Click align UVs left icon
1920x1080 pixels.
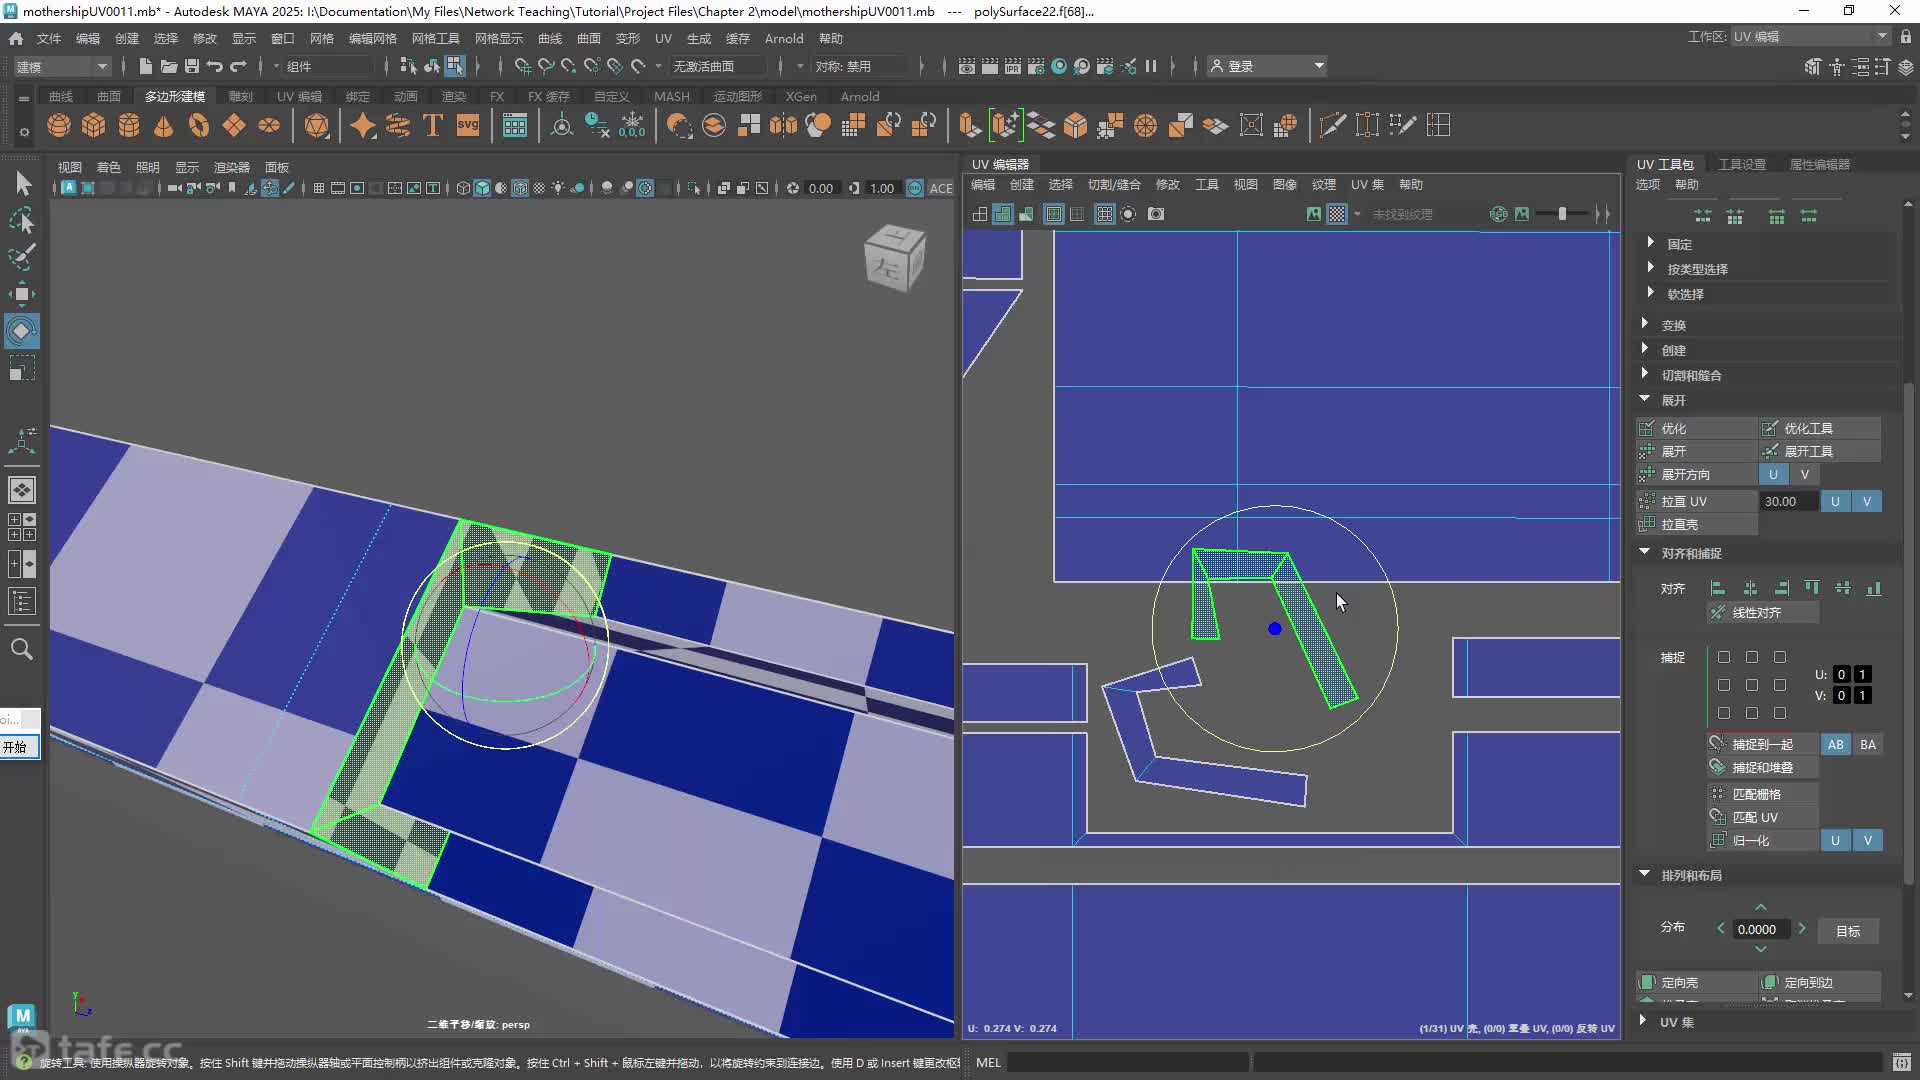1718,588
